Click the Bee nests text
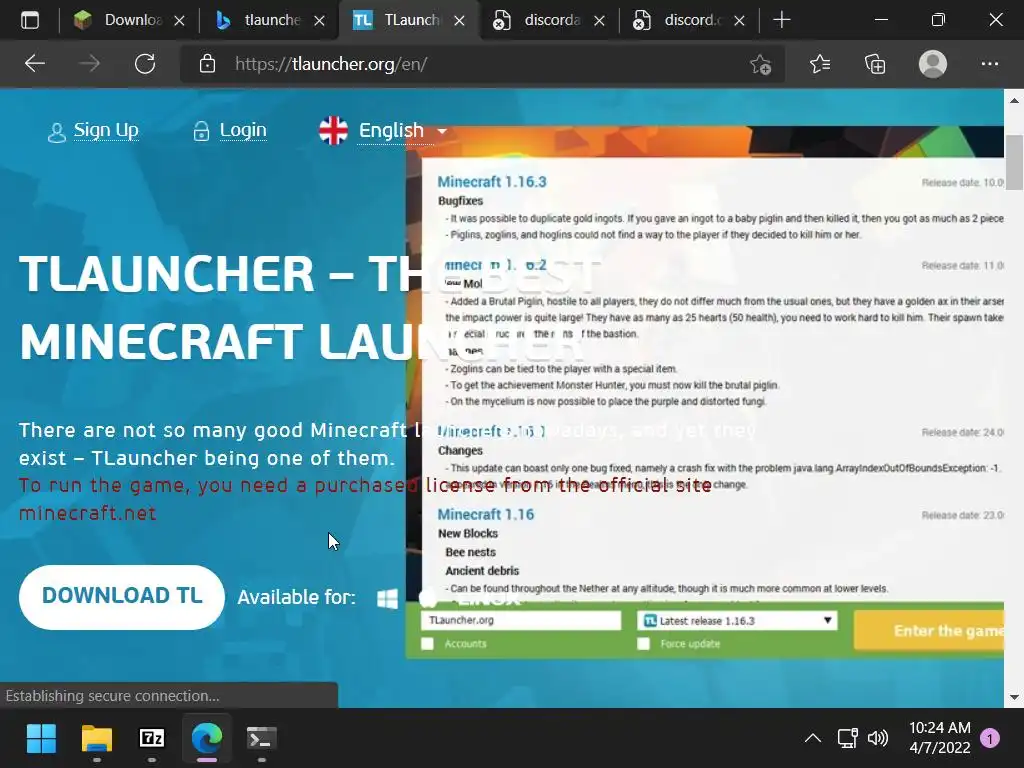The image size is (1024, 768). pyautogui.click(x=470, y=552)
